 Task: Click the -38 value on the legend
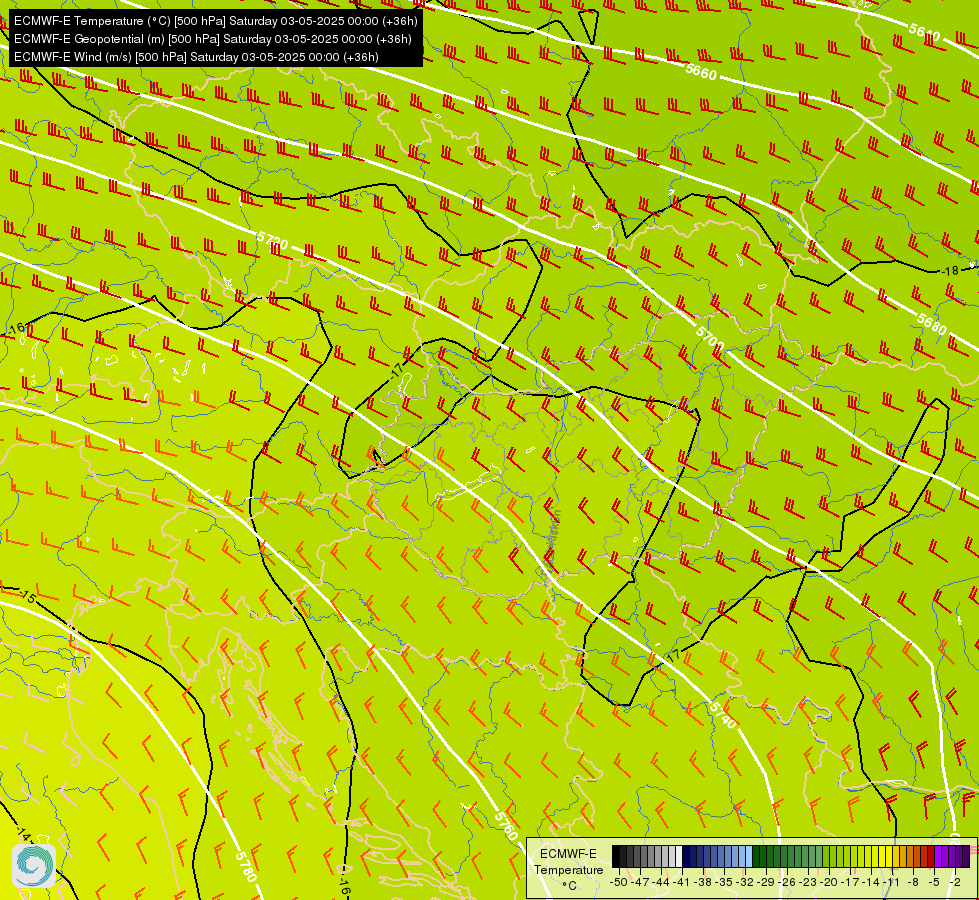(702, 882)
